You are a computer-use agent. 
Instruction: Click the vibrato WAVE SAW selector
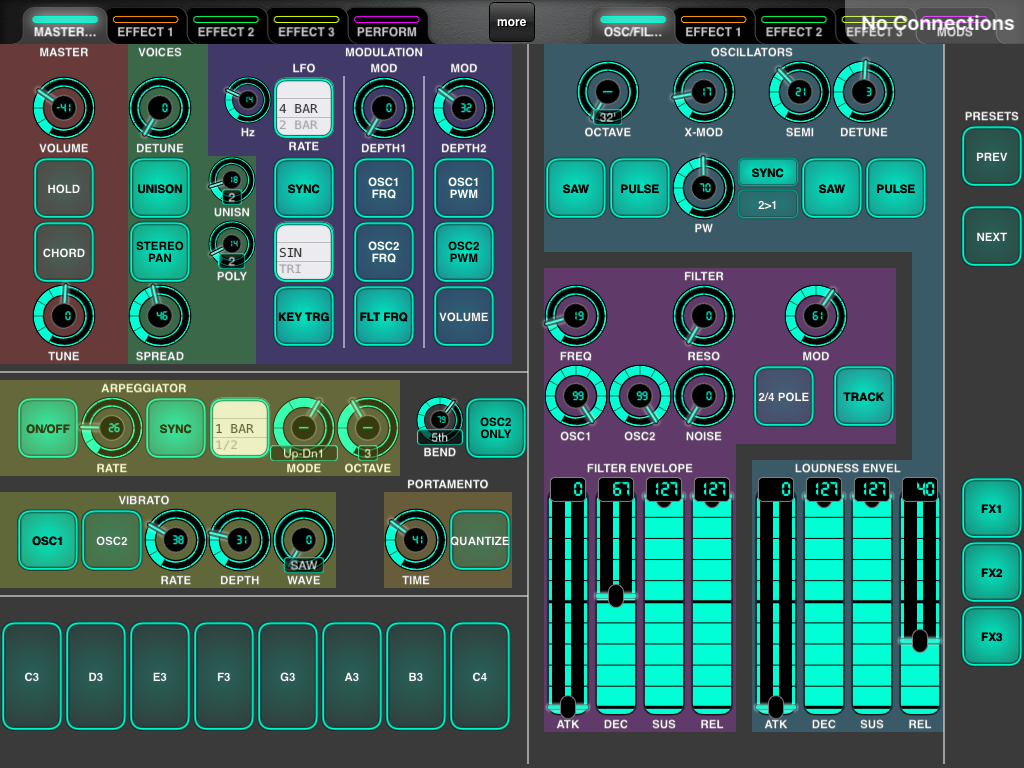pos(304,541)
